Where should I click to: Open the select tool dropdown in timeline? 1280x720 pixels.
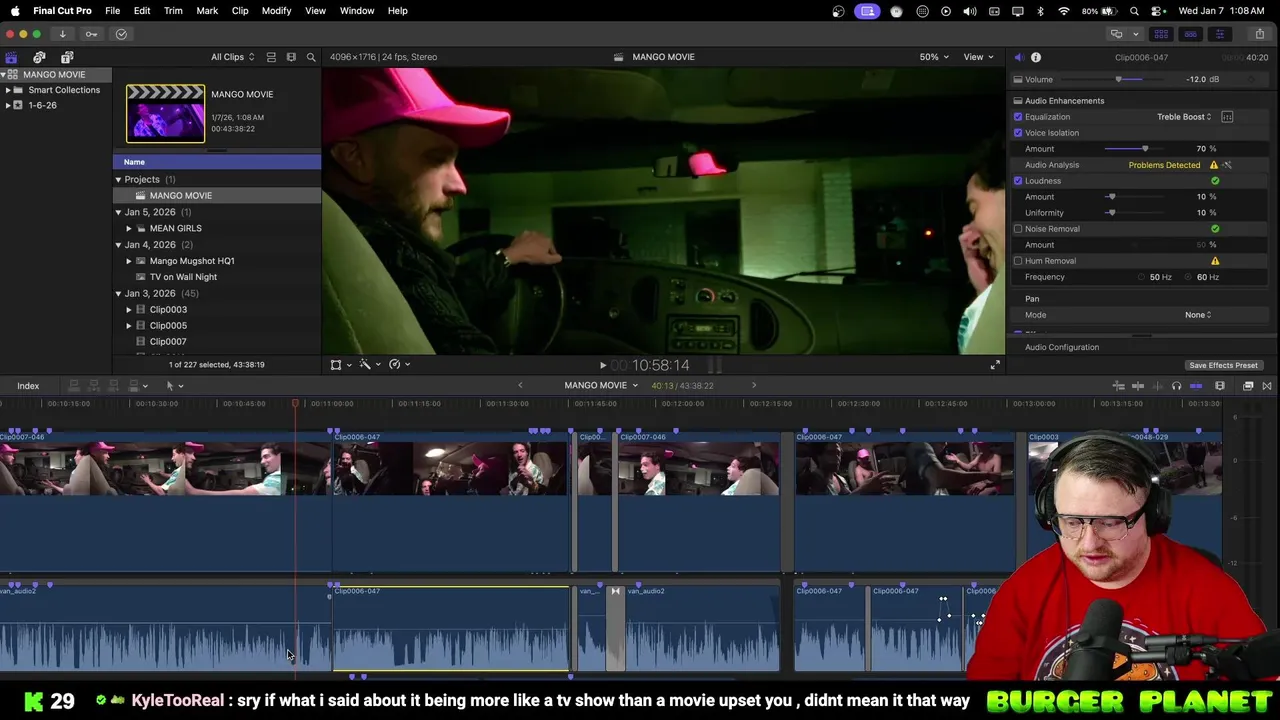pos(174,386)
